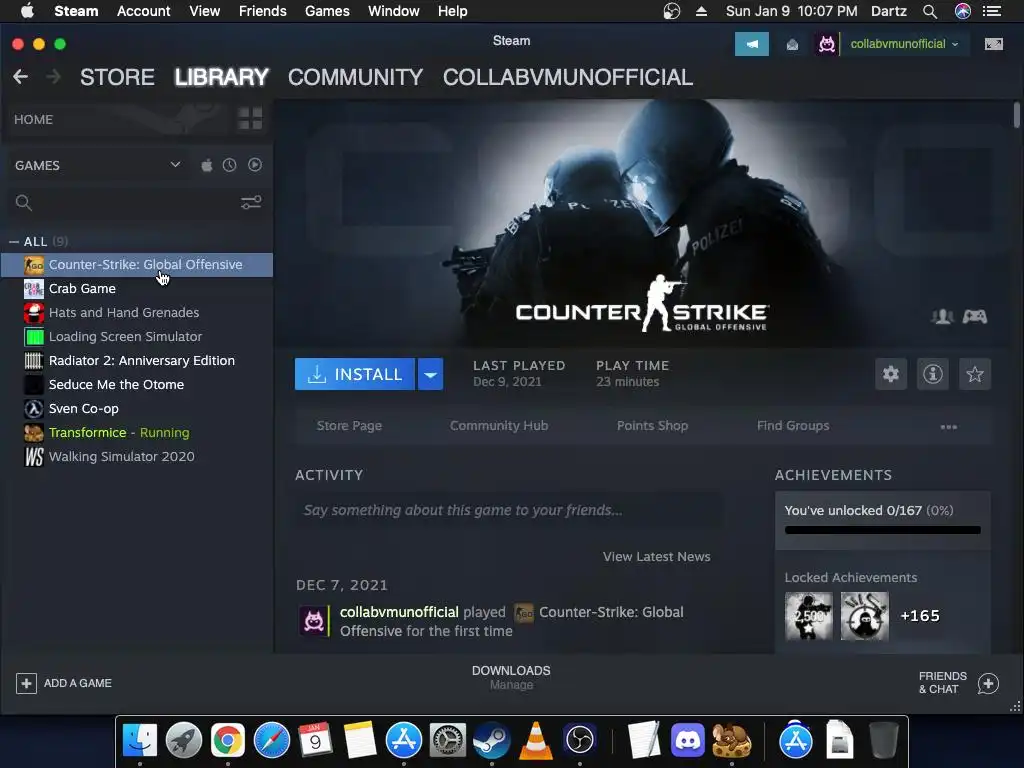1024x768 pixels.
Task: Open the COLLABVMUNOFFICIAL profile tab
Action: pos(568,77)
